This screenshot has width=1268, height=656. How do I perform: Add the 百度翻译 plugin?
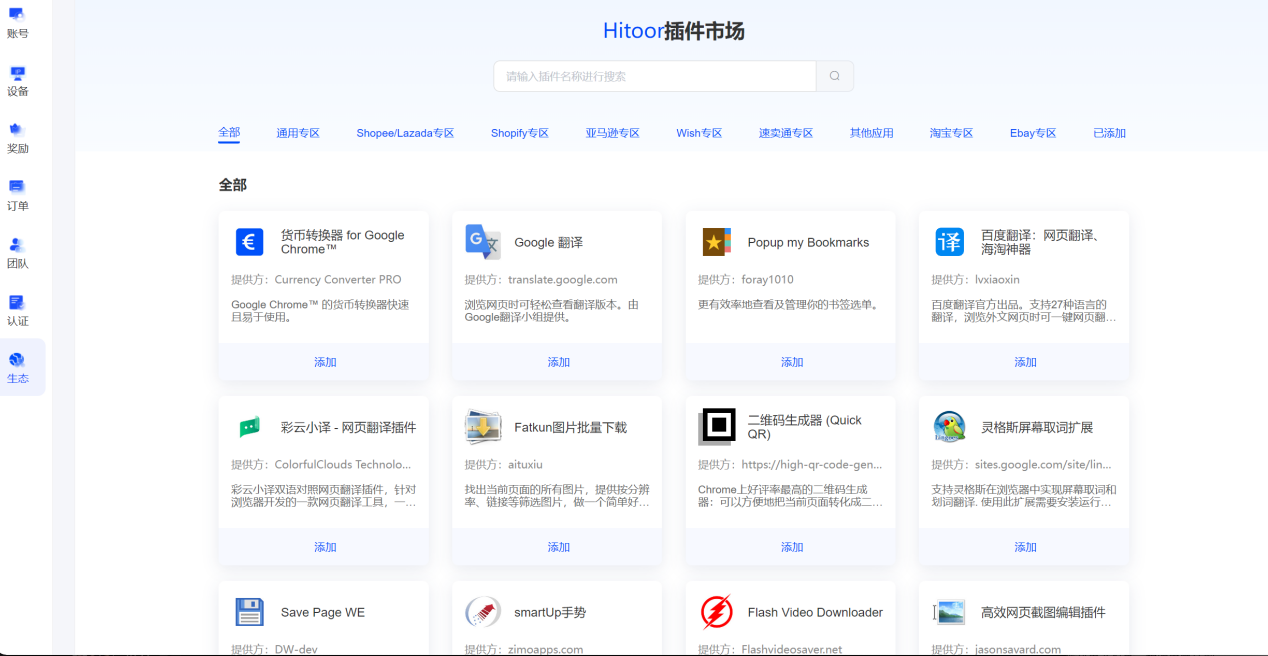1025,362
